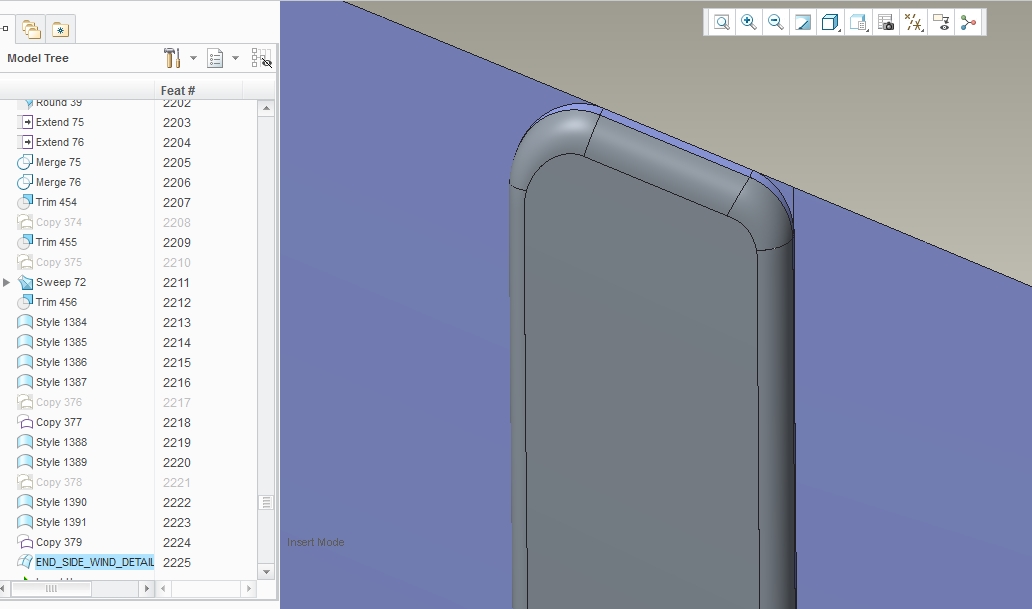
Task: Select the hidden Copy 374 feature
Action: pos(59,222)
